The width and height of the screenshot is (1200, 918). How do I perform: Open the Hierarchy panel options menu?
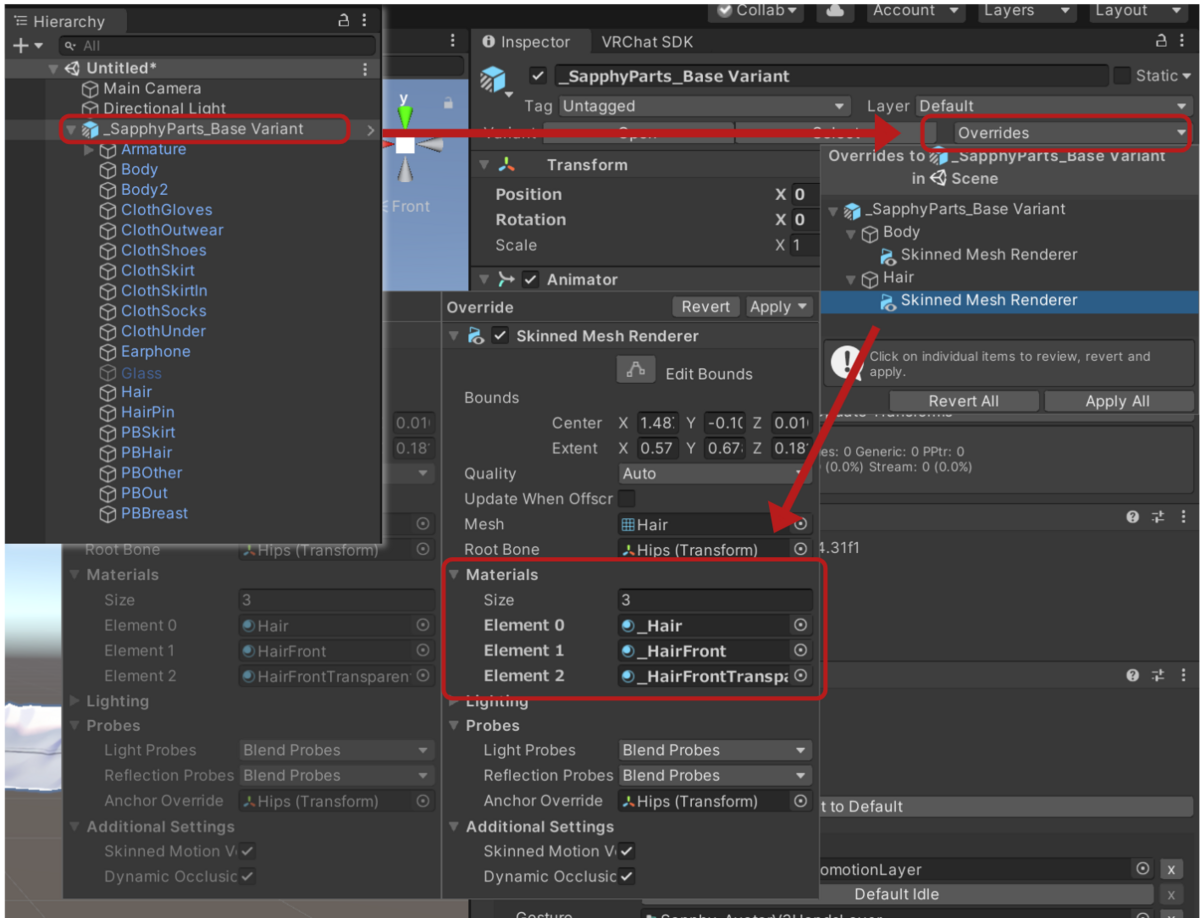point(364,20)
